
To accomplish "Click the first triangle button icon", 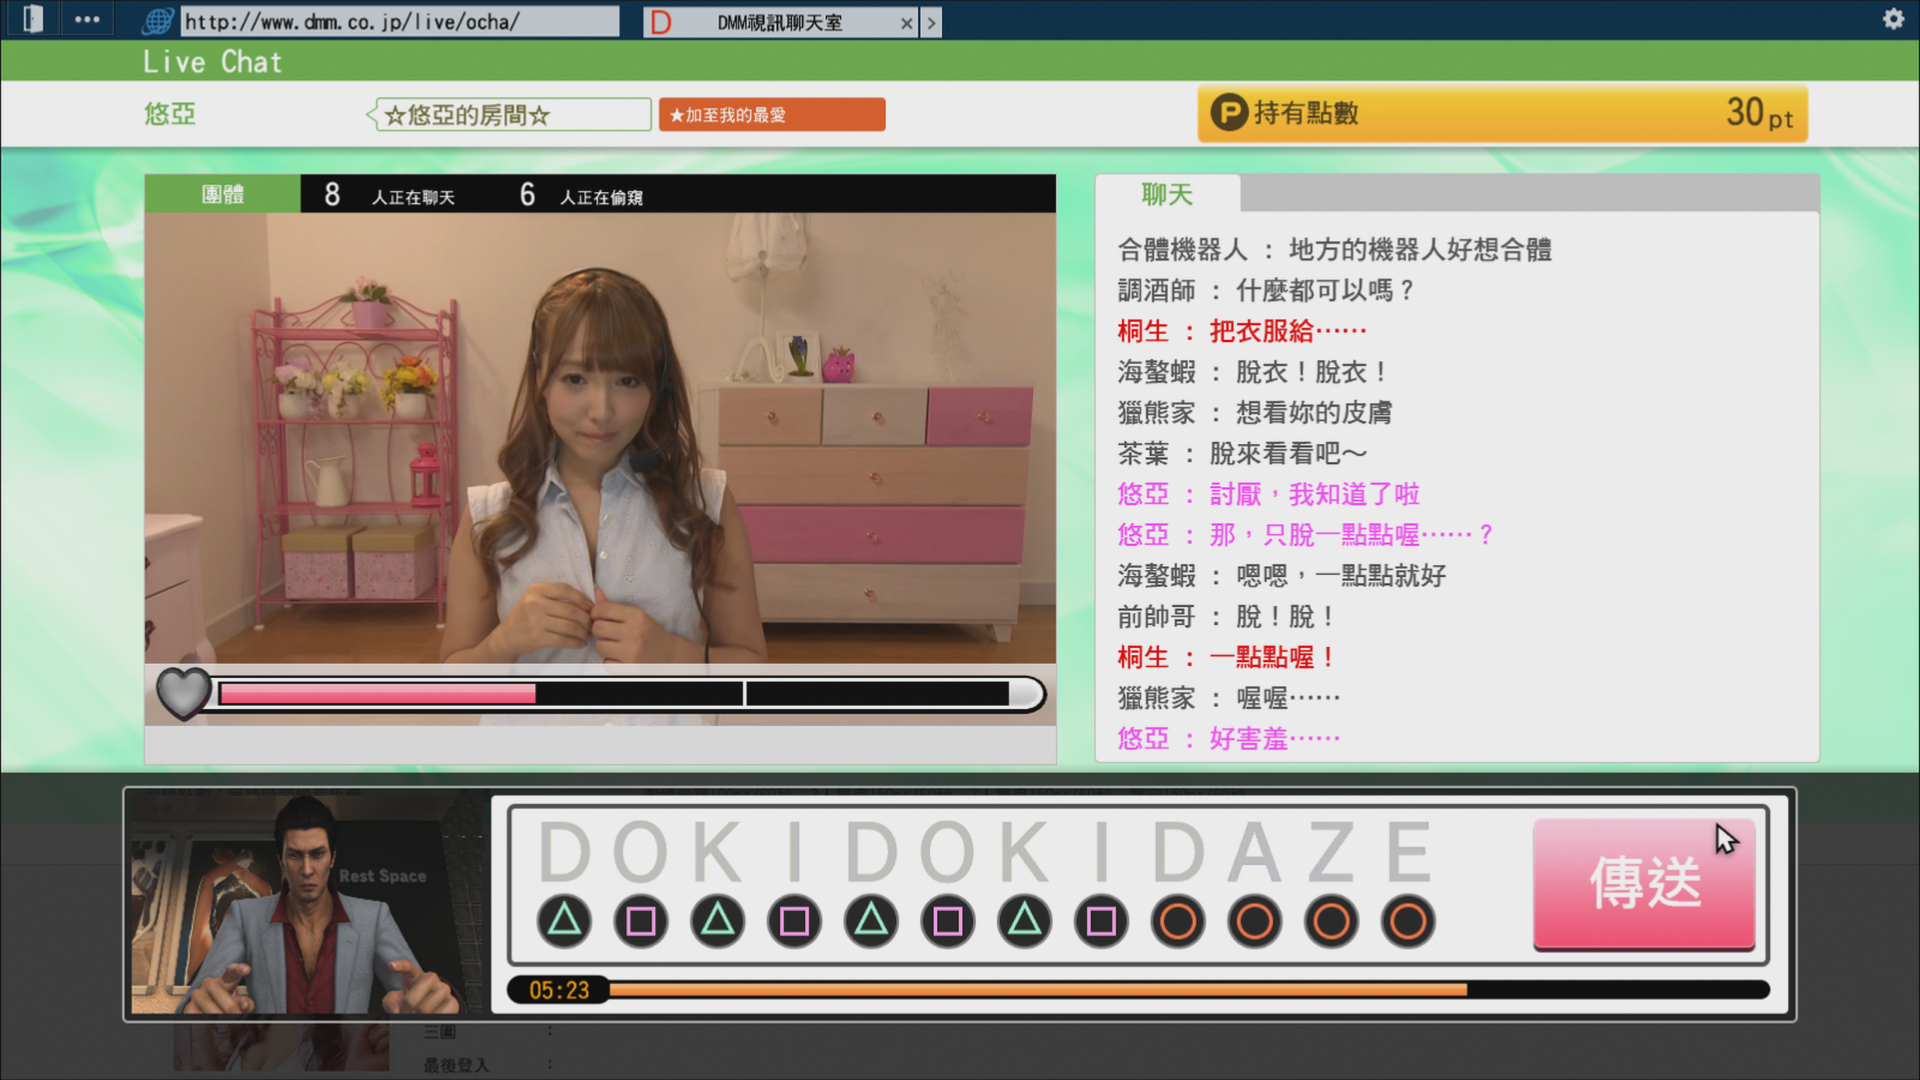I will (564, 921).
